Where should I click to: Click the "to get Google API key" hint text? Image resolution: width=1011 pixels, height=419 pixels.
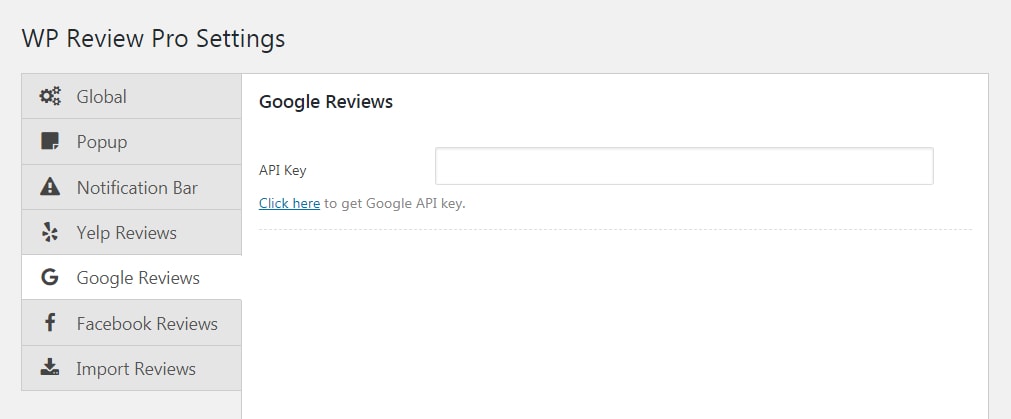(x=395, y=204)
